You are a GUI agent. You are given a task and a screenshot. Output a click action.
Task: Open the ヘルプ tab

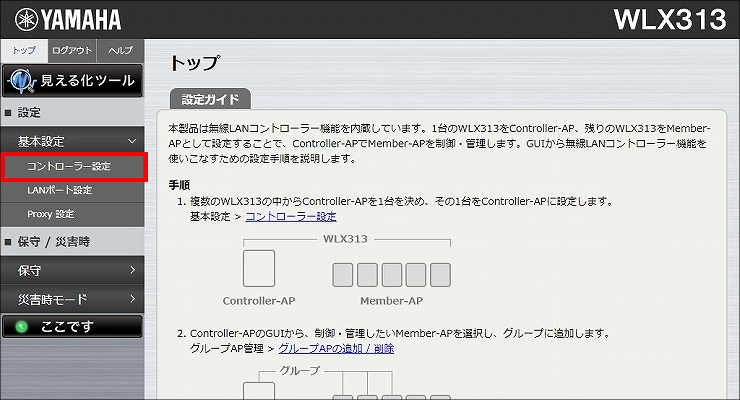(120, 50)
